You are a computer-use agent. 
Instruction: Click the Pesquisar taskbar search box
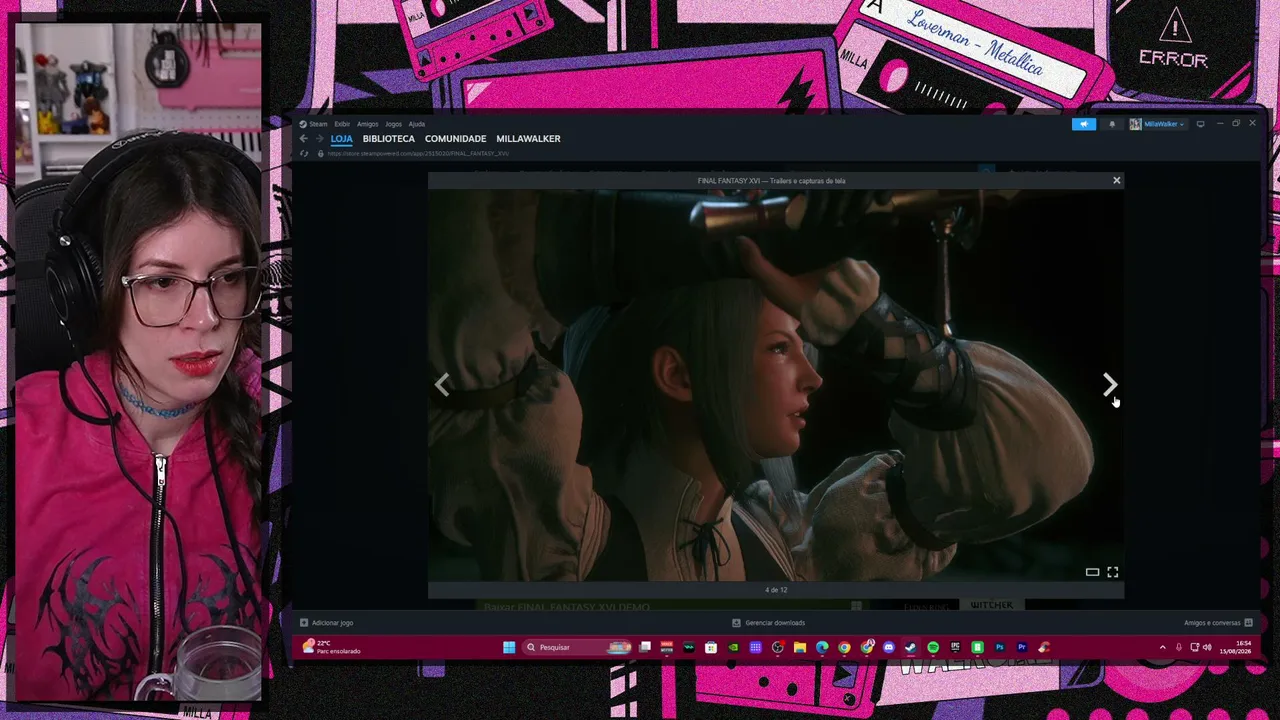tap(577, 647)
